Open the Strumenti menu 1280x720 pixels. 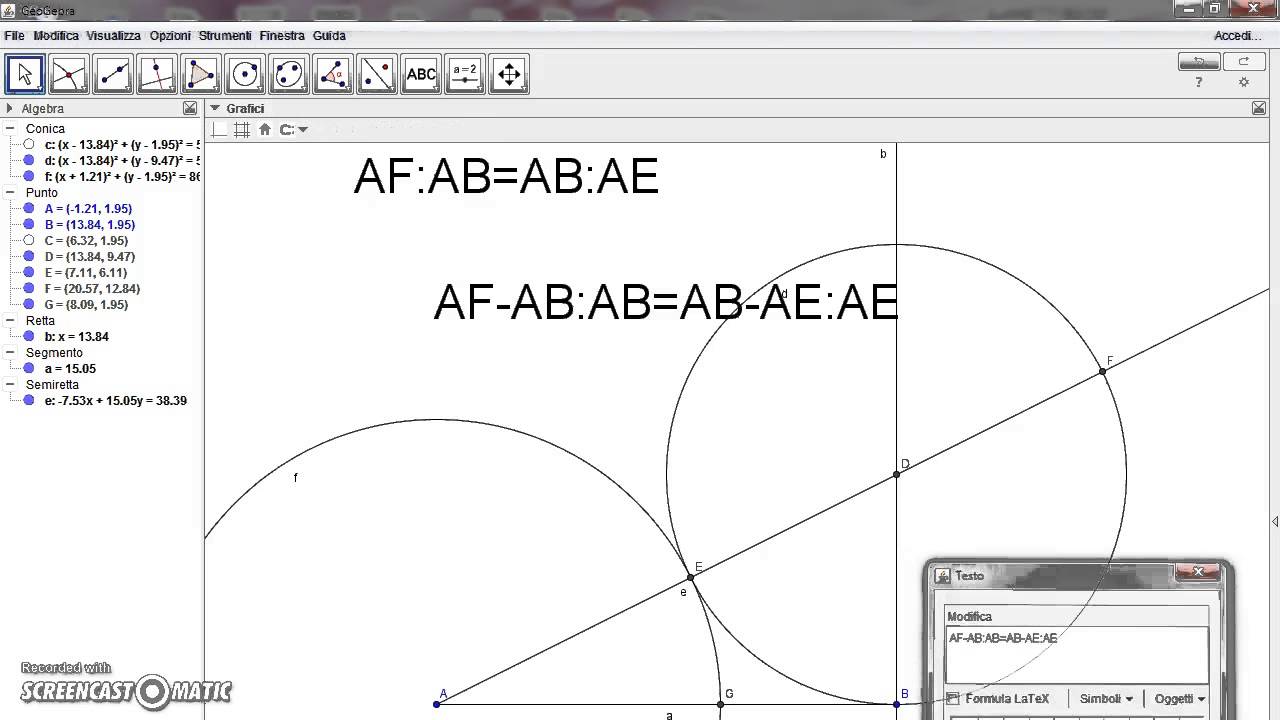[x=225, y=35]
